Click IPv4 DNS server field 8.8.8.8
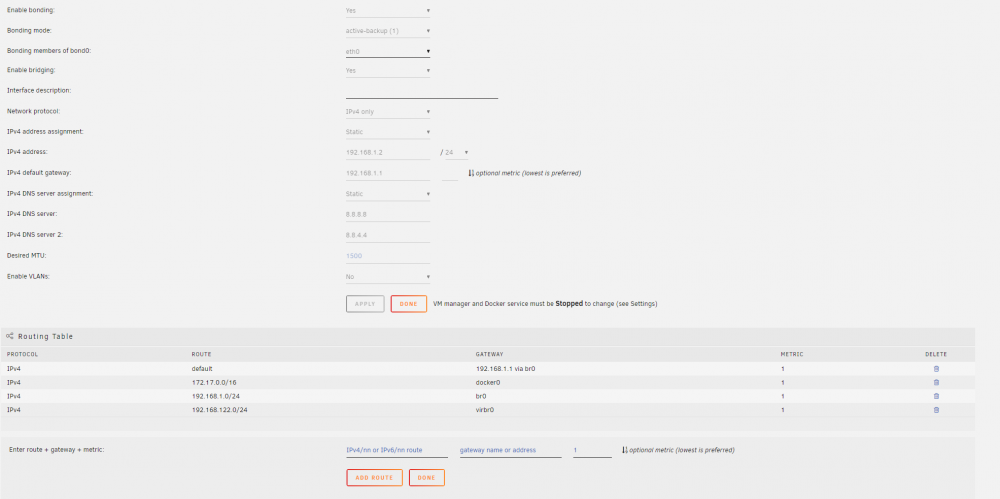 pos(388,214)
